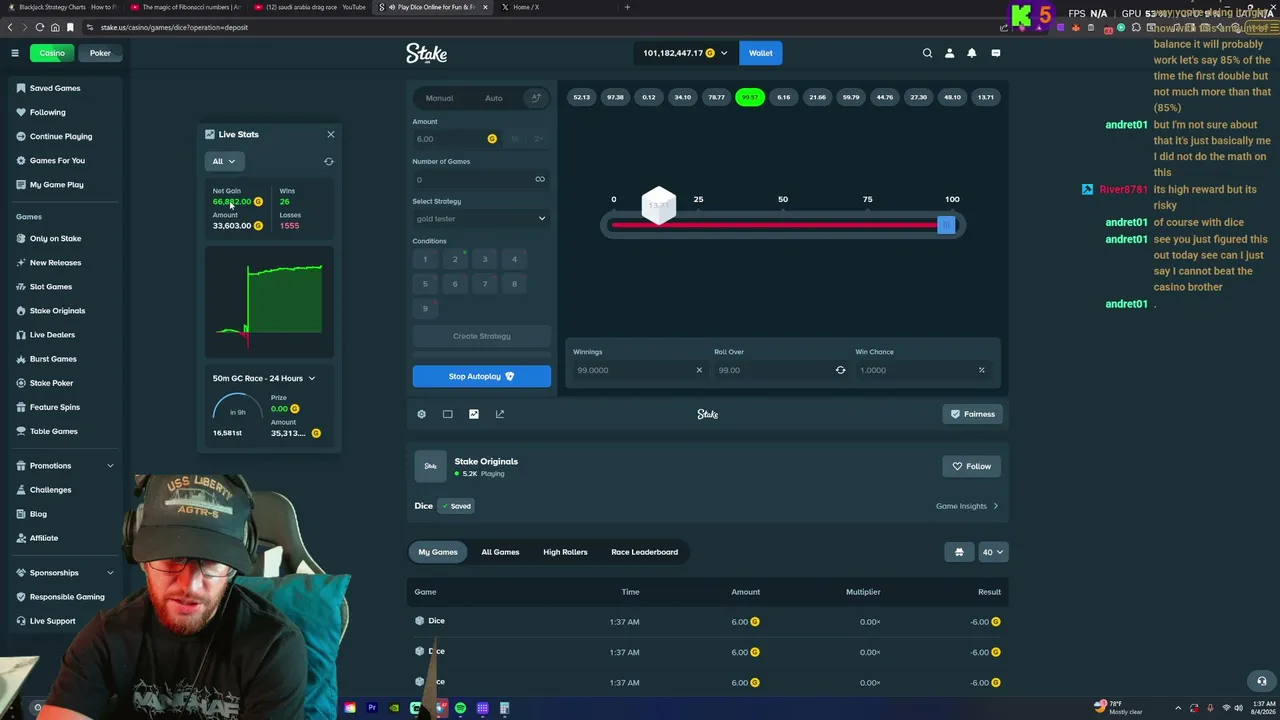This screenshot has width=1280, height=720.
Task: Open the chat bubble icon in header
Action: click(x=995, y=53)
